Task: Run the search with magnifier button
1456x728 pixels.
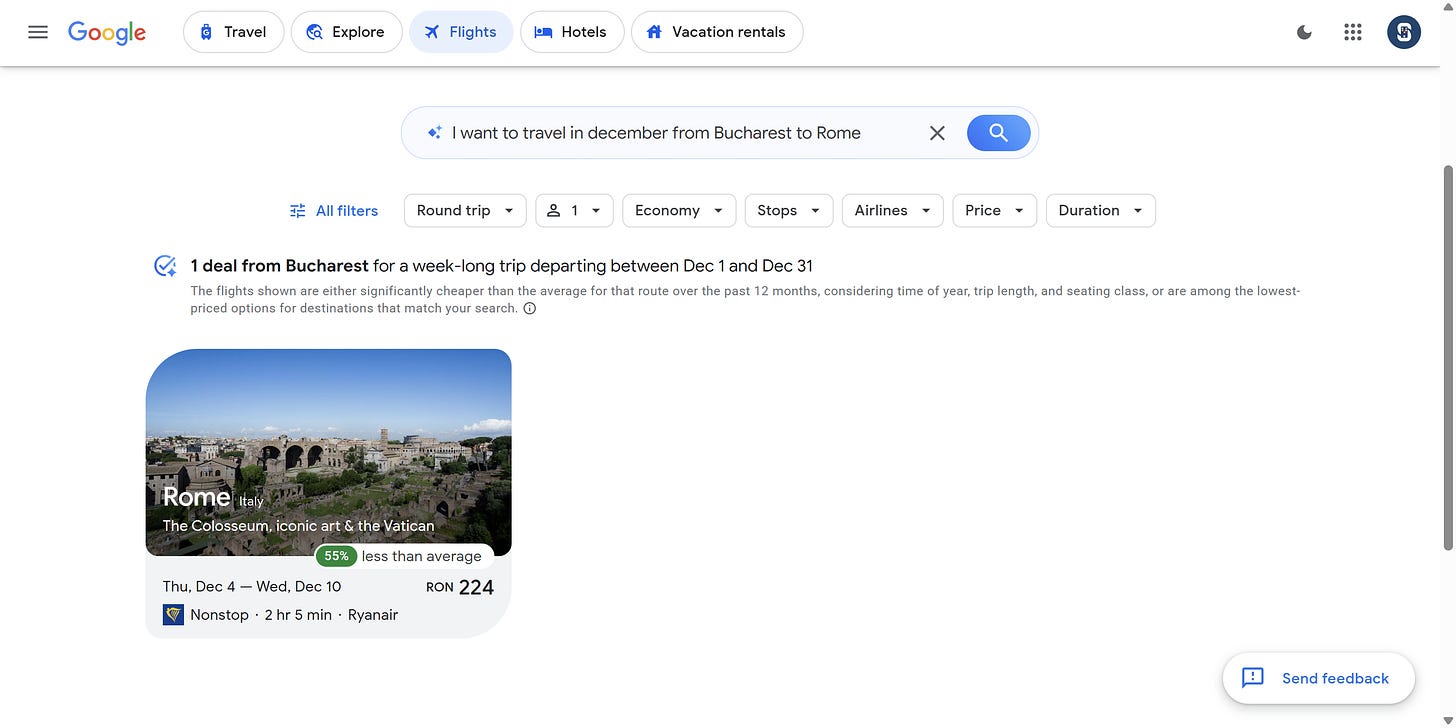Action: [x=998, y=133]
